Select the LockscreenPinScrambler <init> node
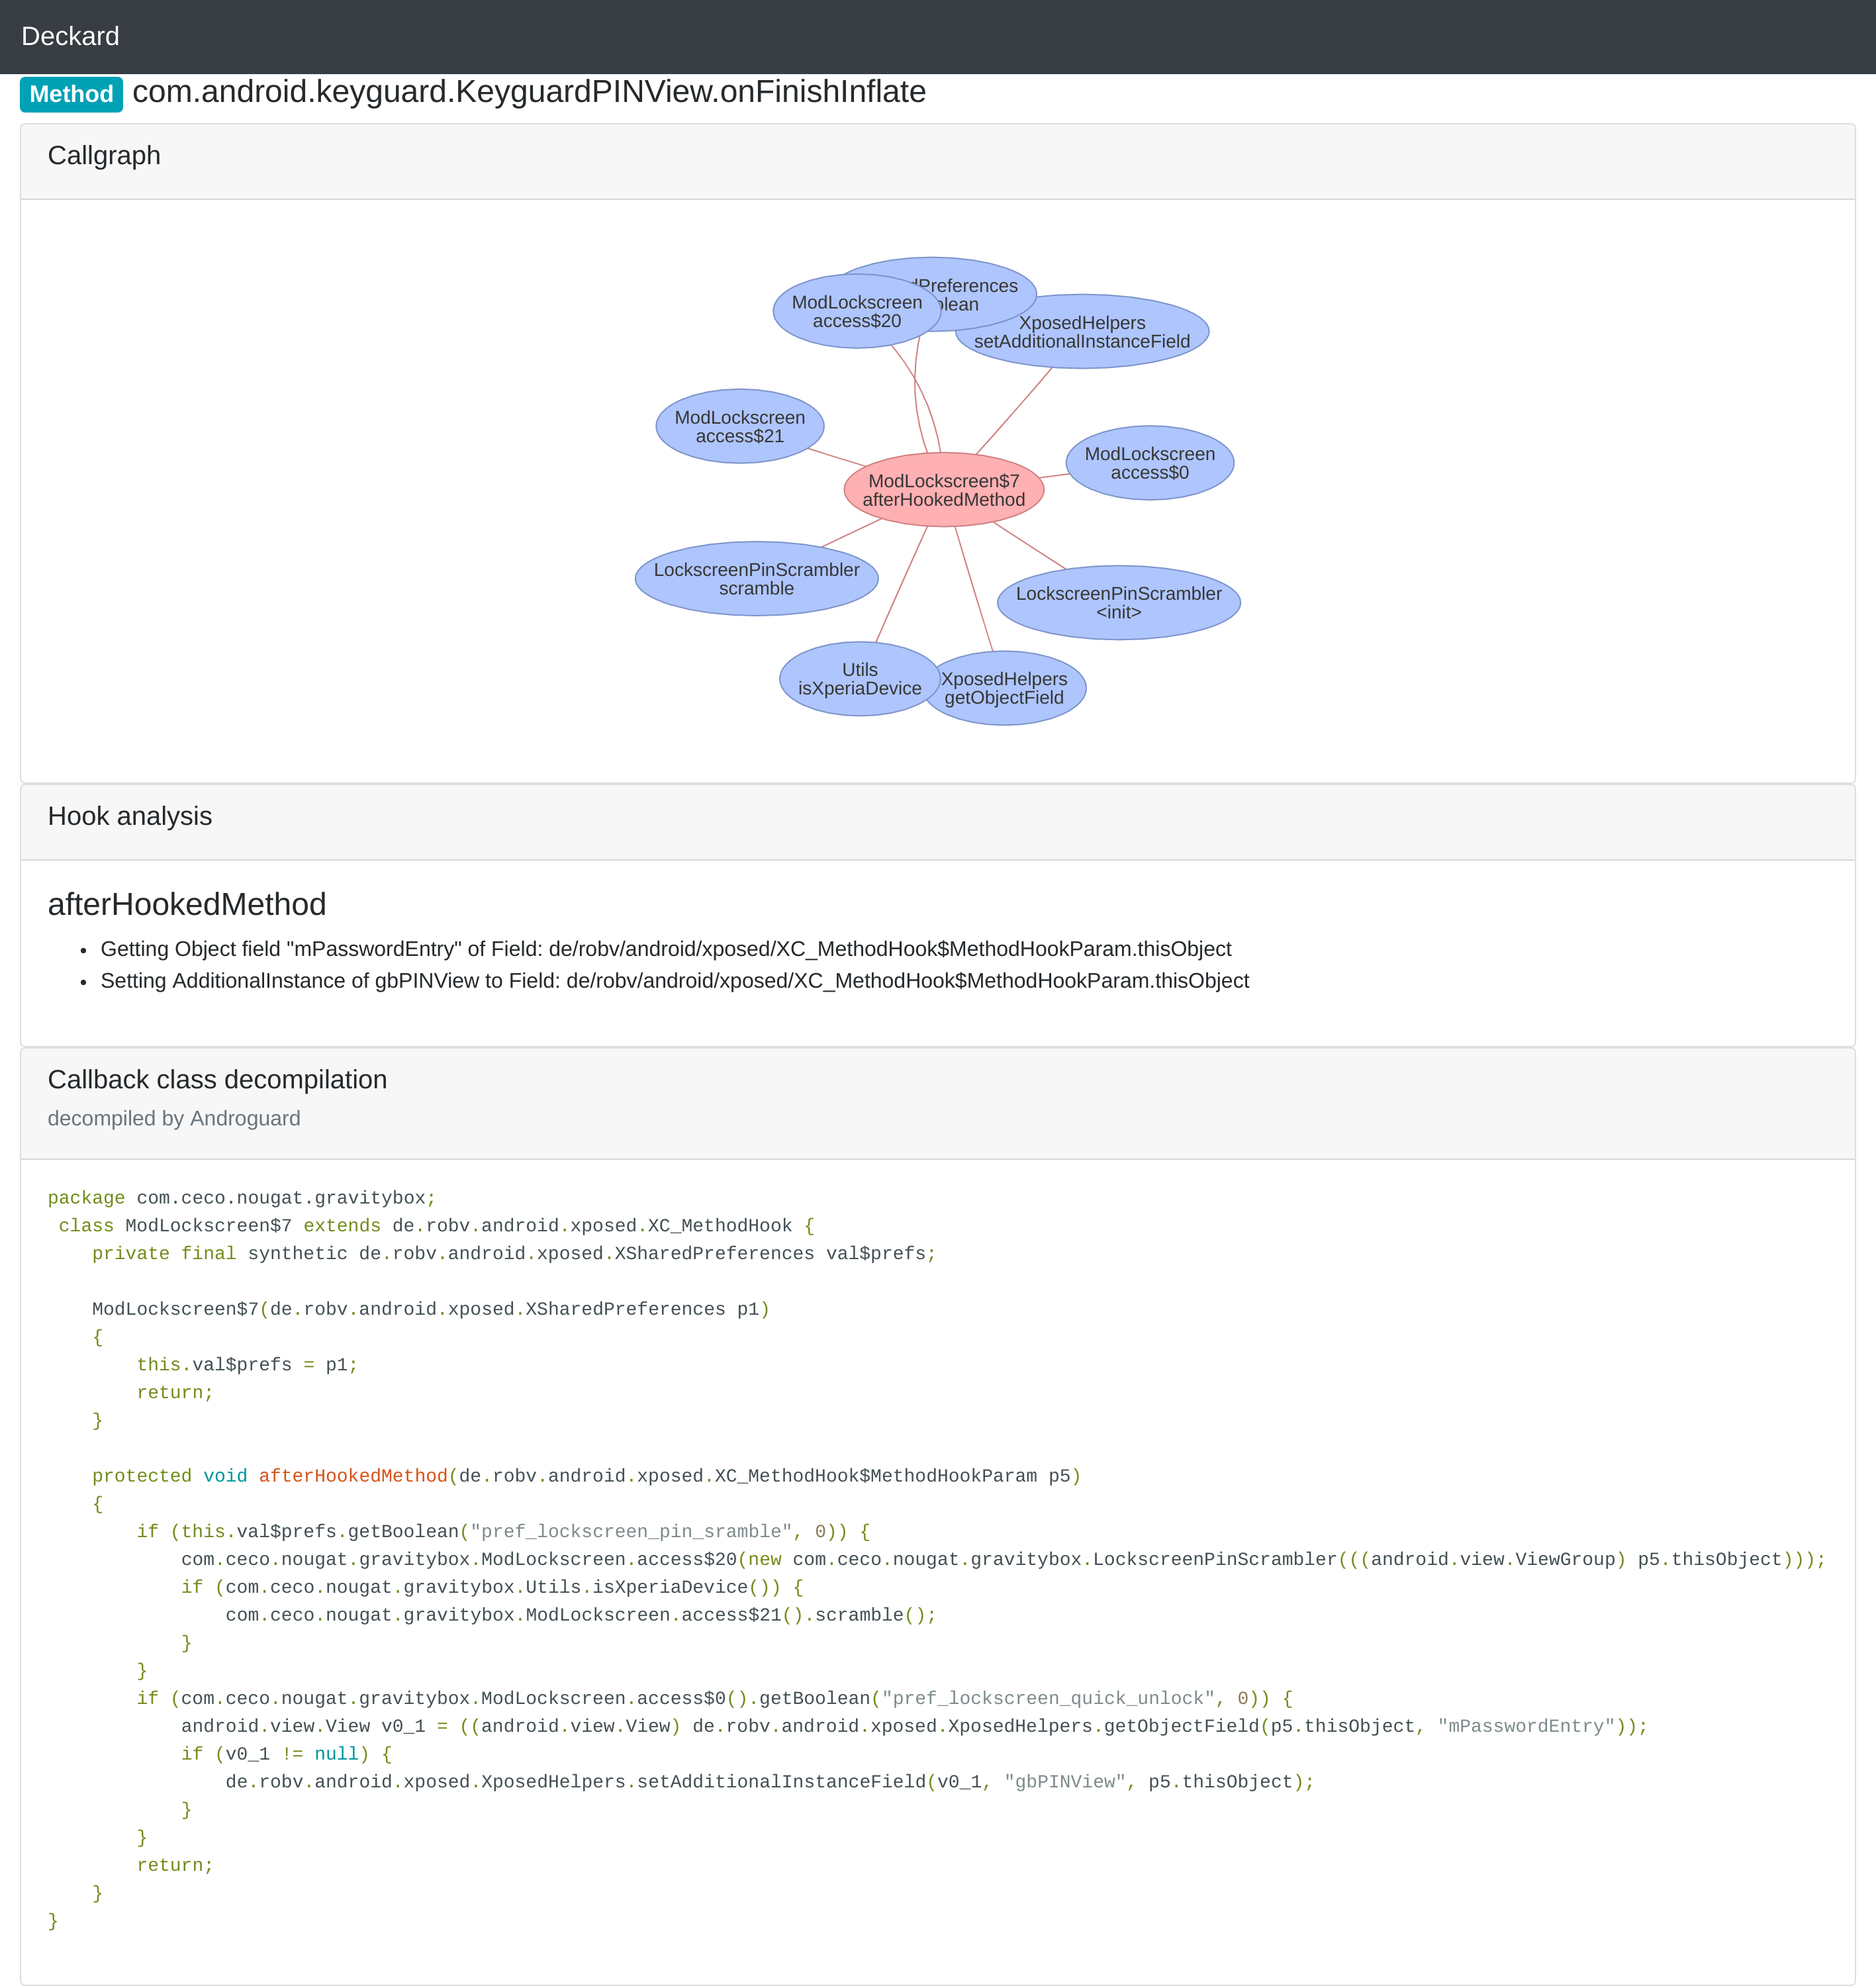The image size is (1876, 1986). click(1118, 603)
